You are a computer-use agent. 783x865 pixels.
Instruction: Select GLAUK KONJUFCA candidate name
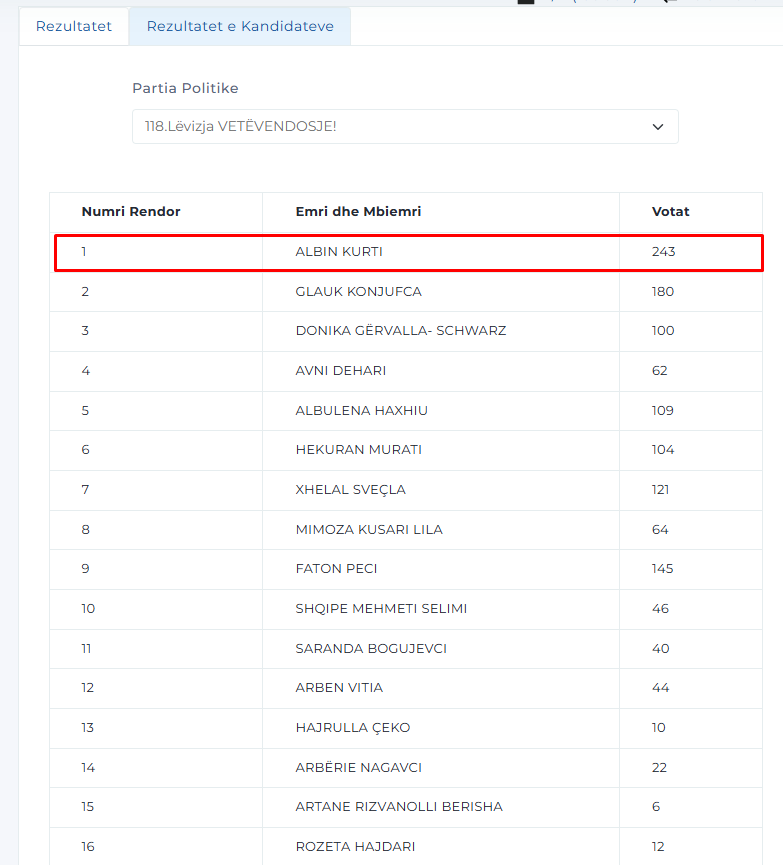click(x=359, y=291)
